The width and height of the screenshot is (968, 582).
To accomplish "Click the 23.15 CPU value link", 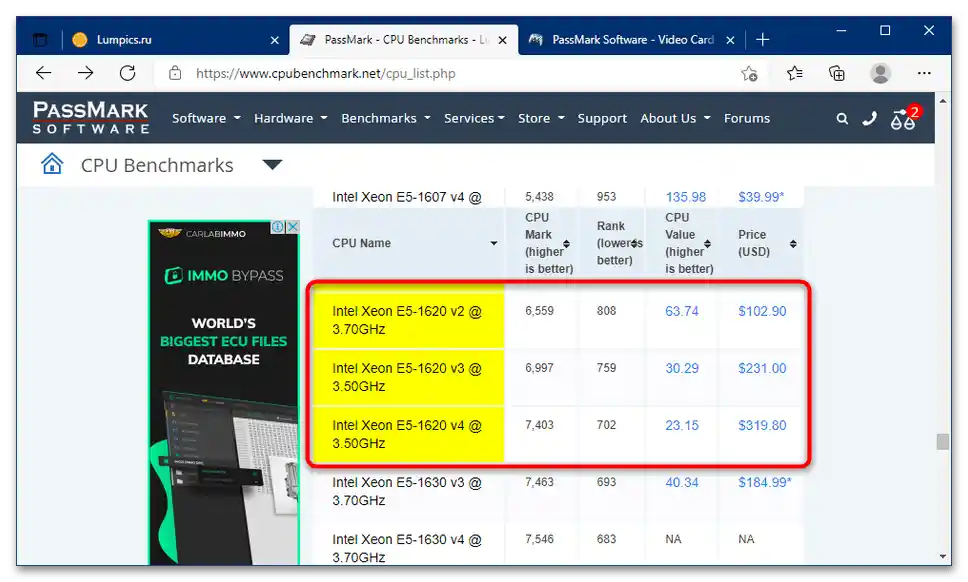I will point(682,425).
